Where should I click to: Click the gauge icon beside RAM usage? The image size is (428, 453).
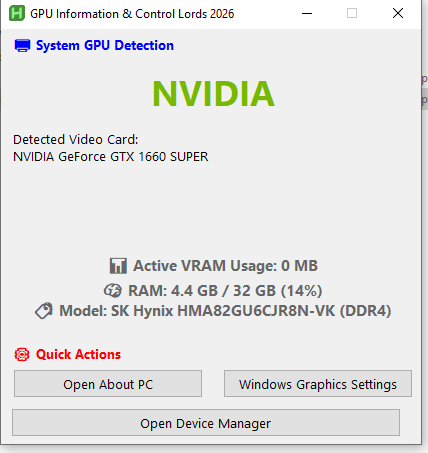pyautogui.click(x=113, y=291)
